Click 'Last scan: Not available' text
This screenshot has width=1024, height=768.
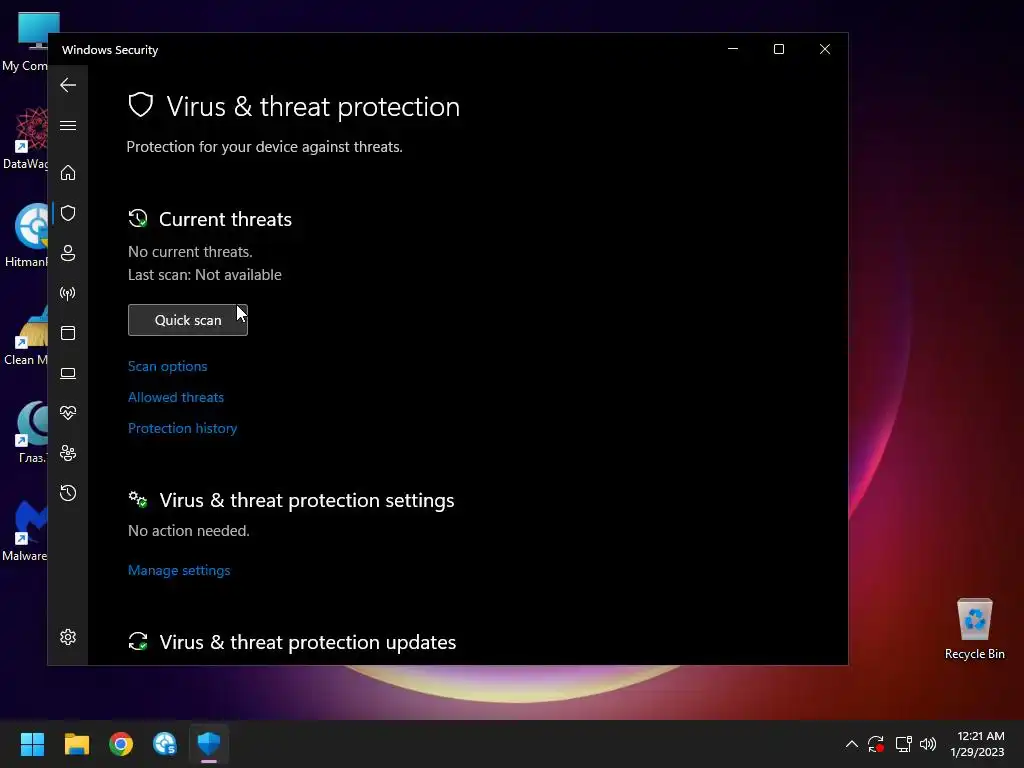coord(204,275)
